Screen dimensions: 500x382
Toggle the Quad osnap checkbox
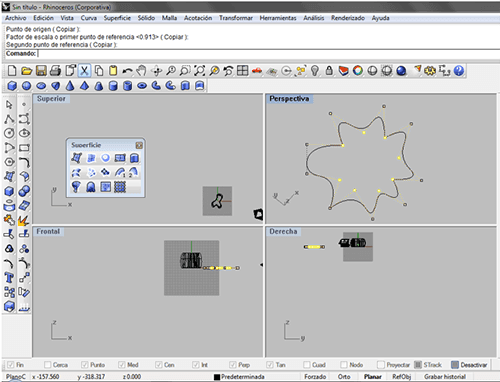click(307, 365)
